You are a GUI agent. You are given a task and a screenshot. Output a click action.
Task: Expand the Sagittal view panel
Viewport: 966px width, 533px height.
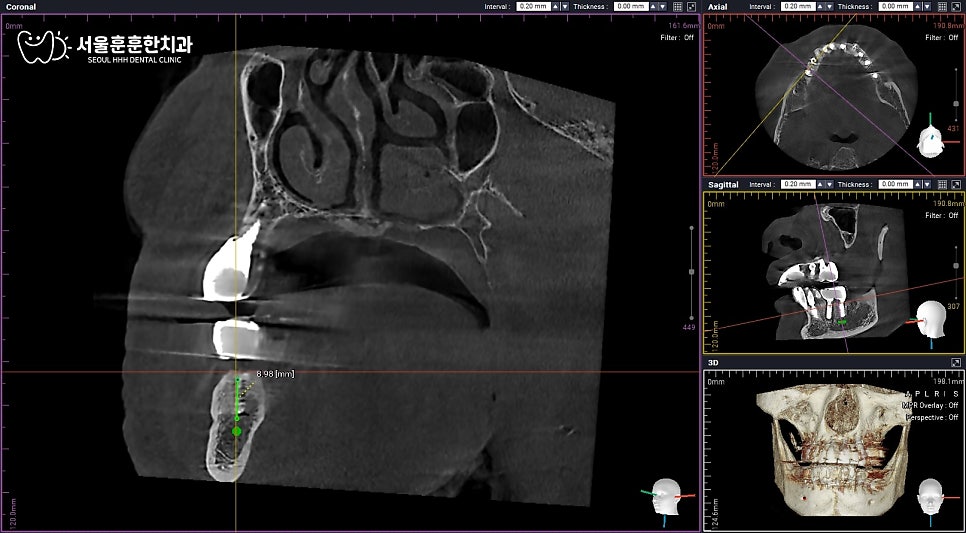click(956, 184)
